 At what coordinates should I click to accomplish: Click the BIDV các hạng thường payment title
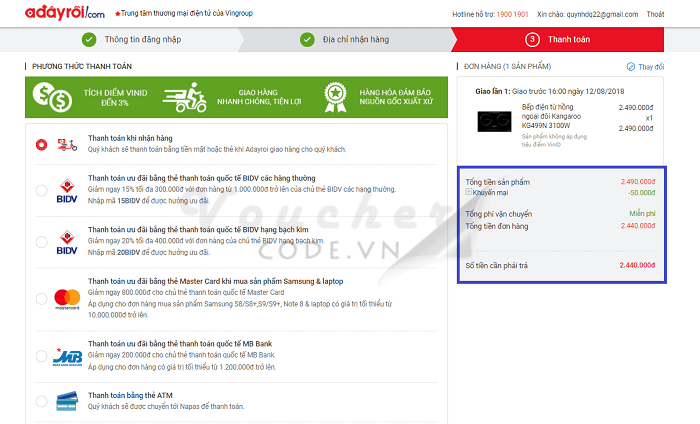tap(202, 178)
